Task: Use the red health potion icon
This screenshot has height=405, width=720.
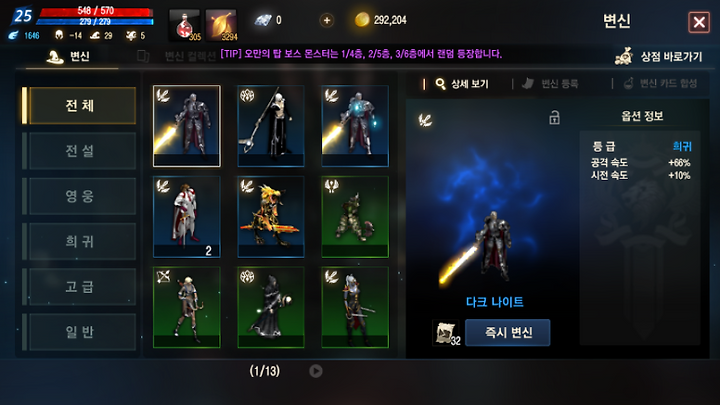Action: coord(185,25)
